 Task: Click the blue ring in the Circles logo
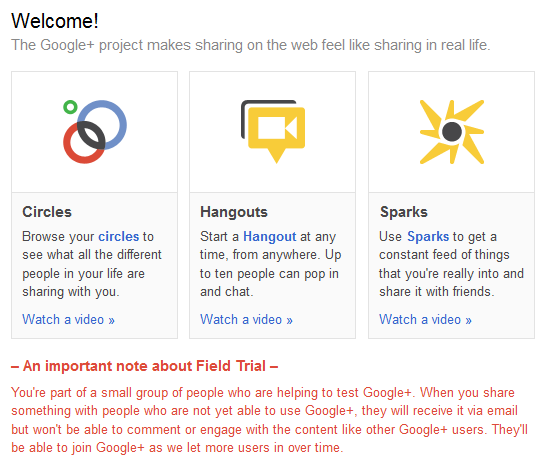pyautogui.click(x=102, y=125)
